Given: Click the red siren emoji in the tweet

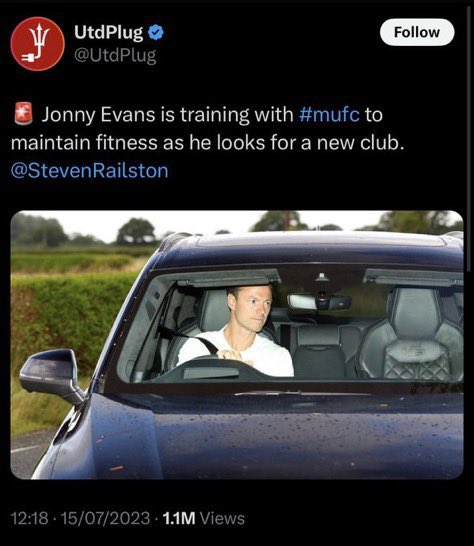Looking at the screenshot, I should 23,114.
